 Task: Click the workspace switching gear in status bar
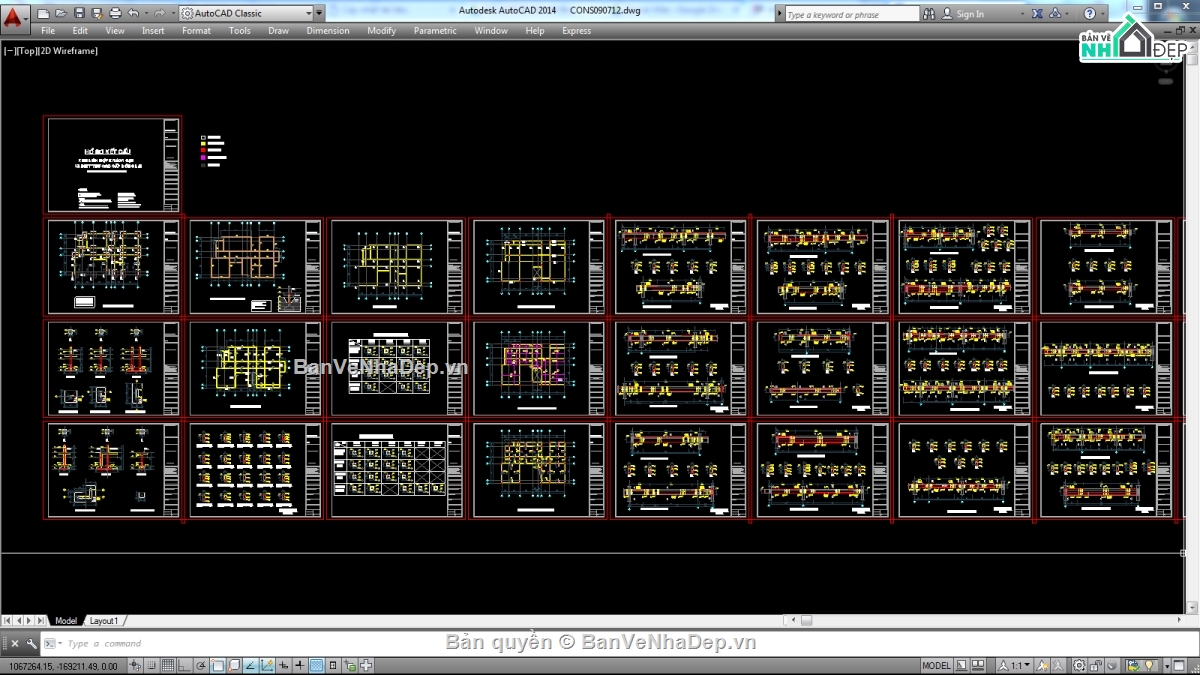(x=1078, y=665)
